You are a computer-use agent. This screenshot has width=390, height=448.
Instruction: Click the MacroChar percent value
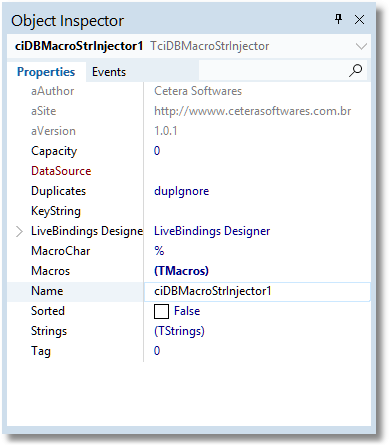coord(159,251)
